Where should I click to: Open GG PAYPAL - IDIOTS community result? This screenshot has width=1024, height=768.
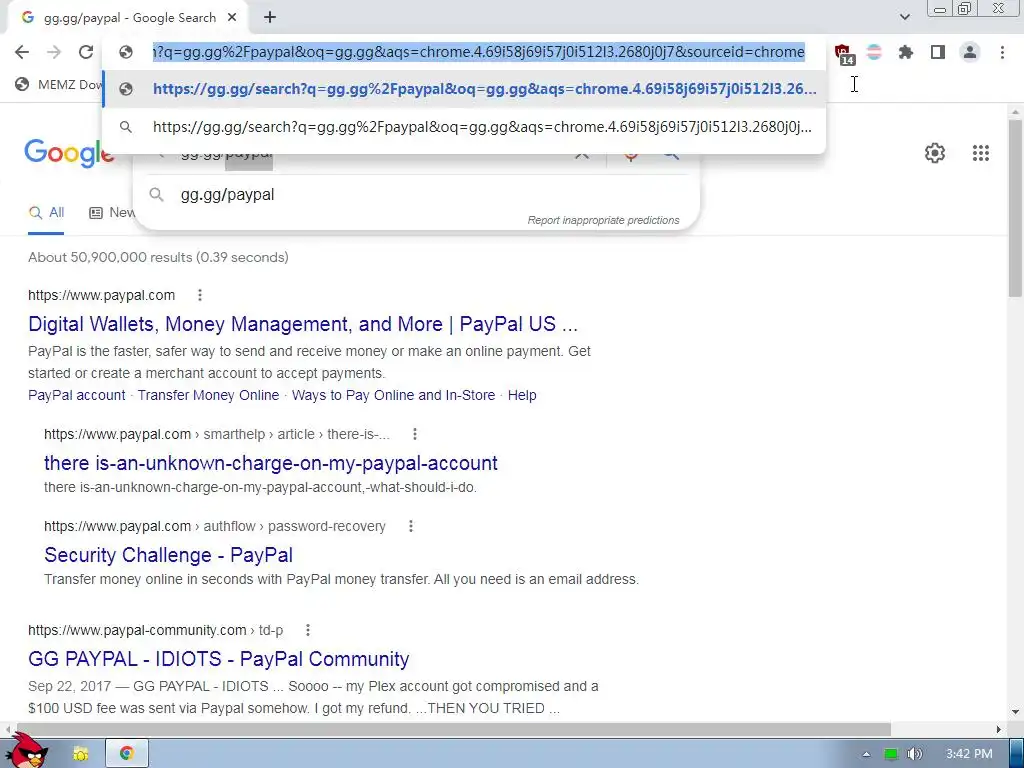click(x=219, y=659)
